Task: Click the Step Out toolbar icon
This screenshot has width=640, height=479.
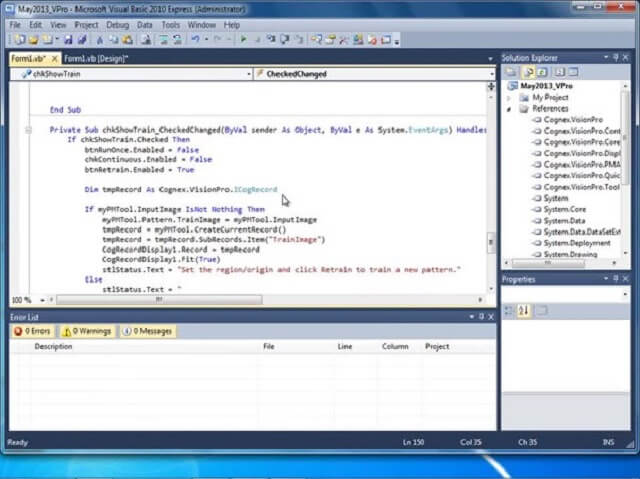Action: (299, 40)
